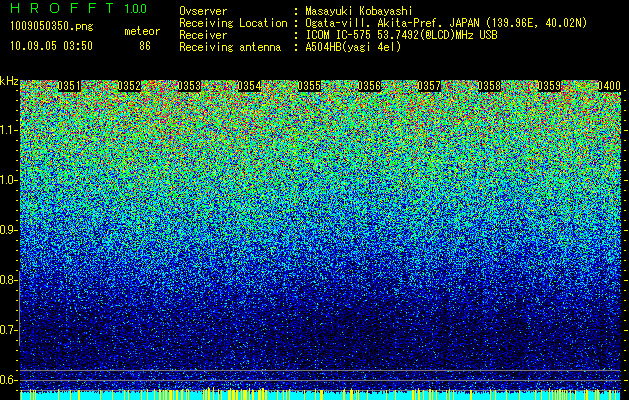Image resolution: width=629 pixels, height=400 pixels.
Task: Click the 0355 time marker
Action: pyautogui.click(x=309, y=86)
